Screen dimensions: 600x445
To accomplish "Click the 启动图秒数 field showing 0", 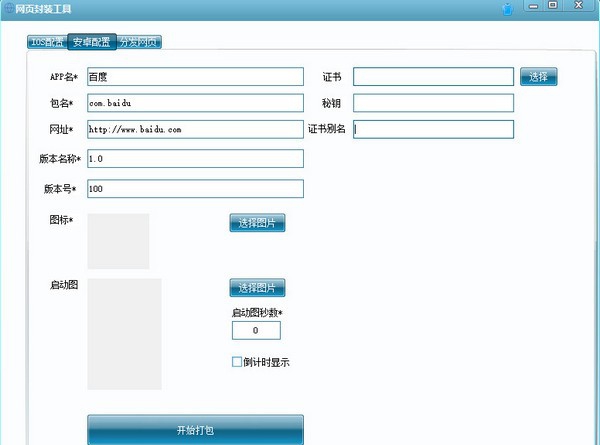I will tap(256, 330).
